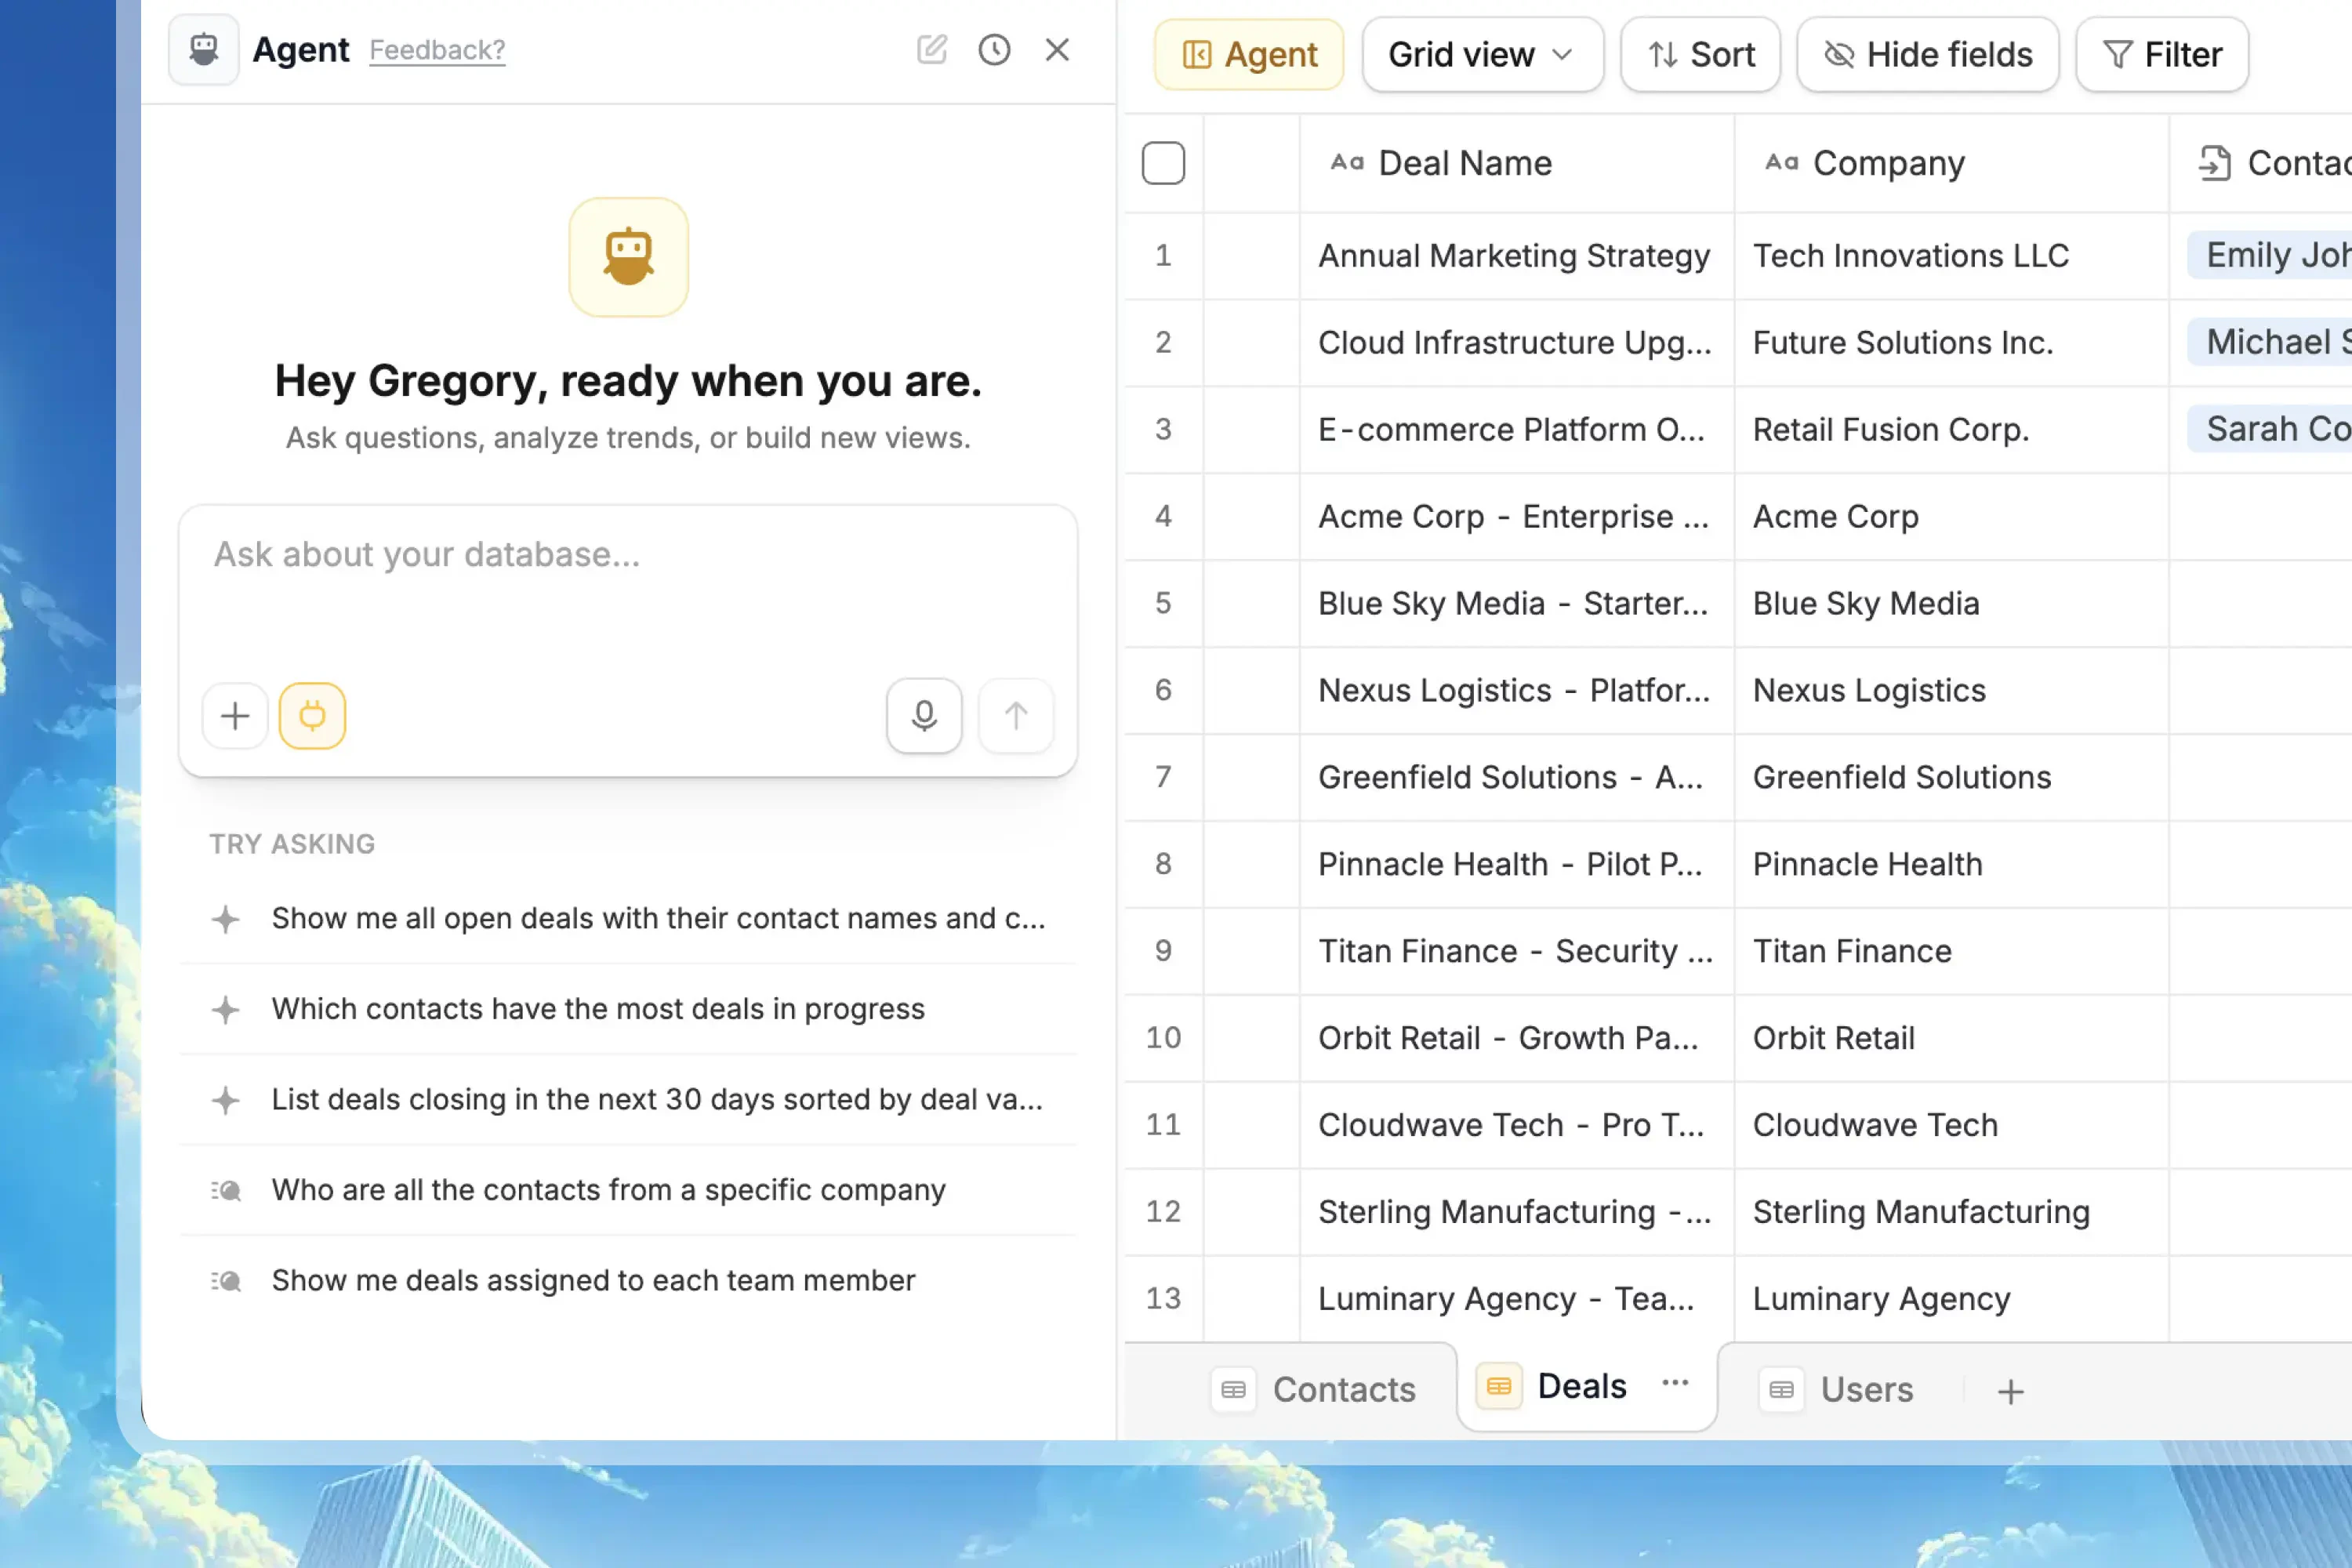Screen dimensions: 2352x1568
Task: Open the Feedback? link
Action: [437, 50]
